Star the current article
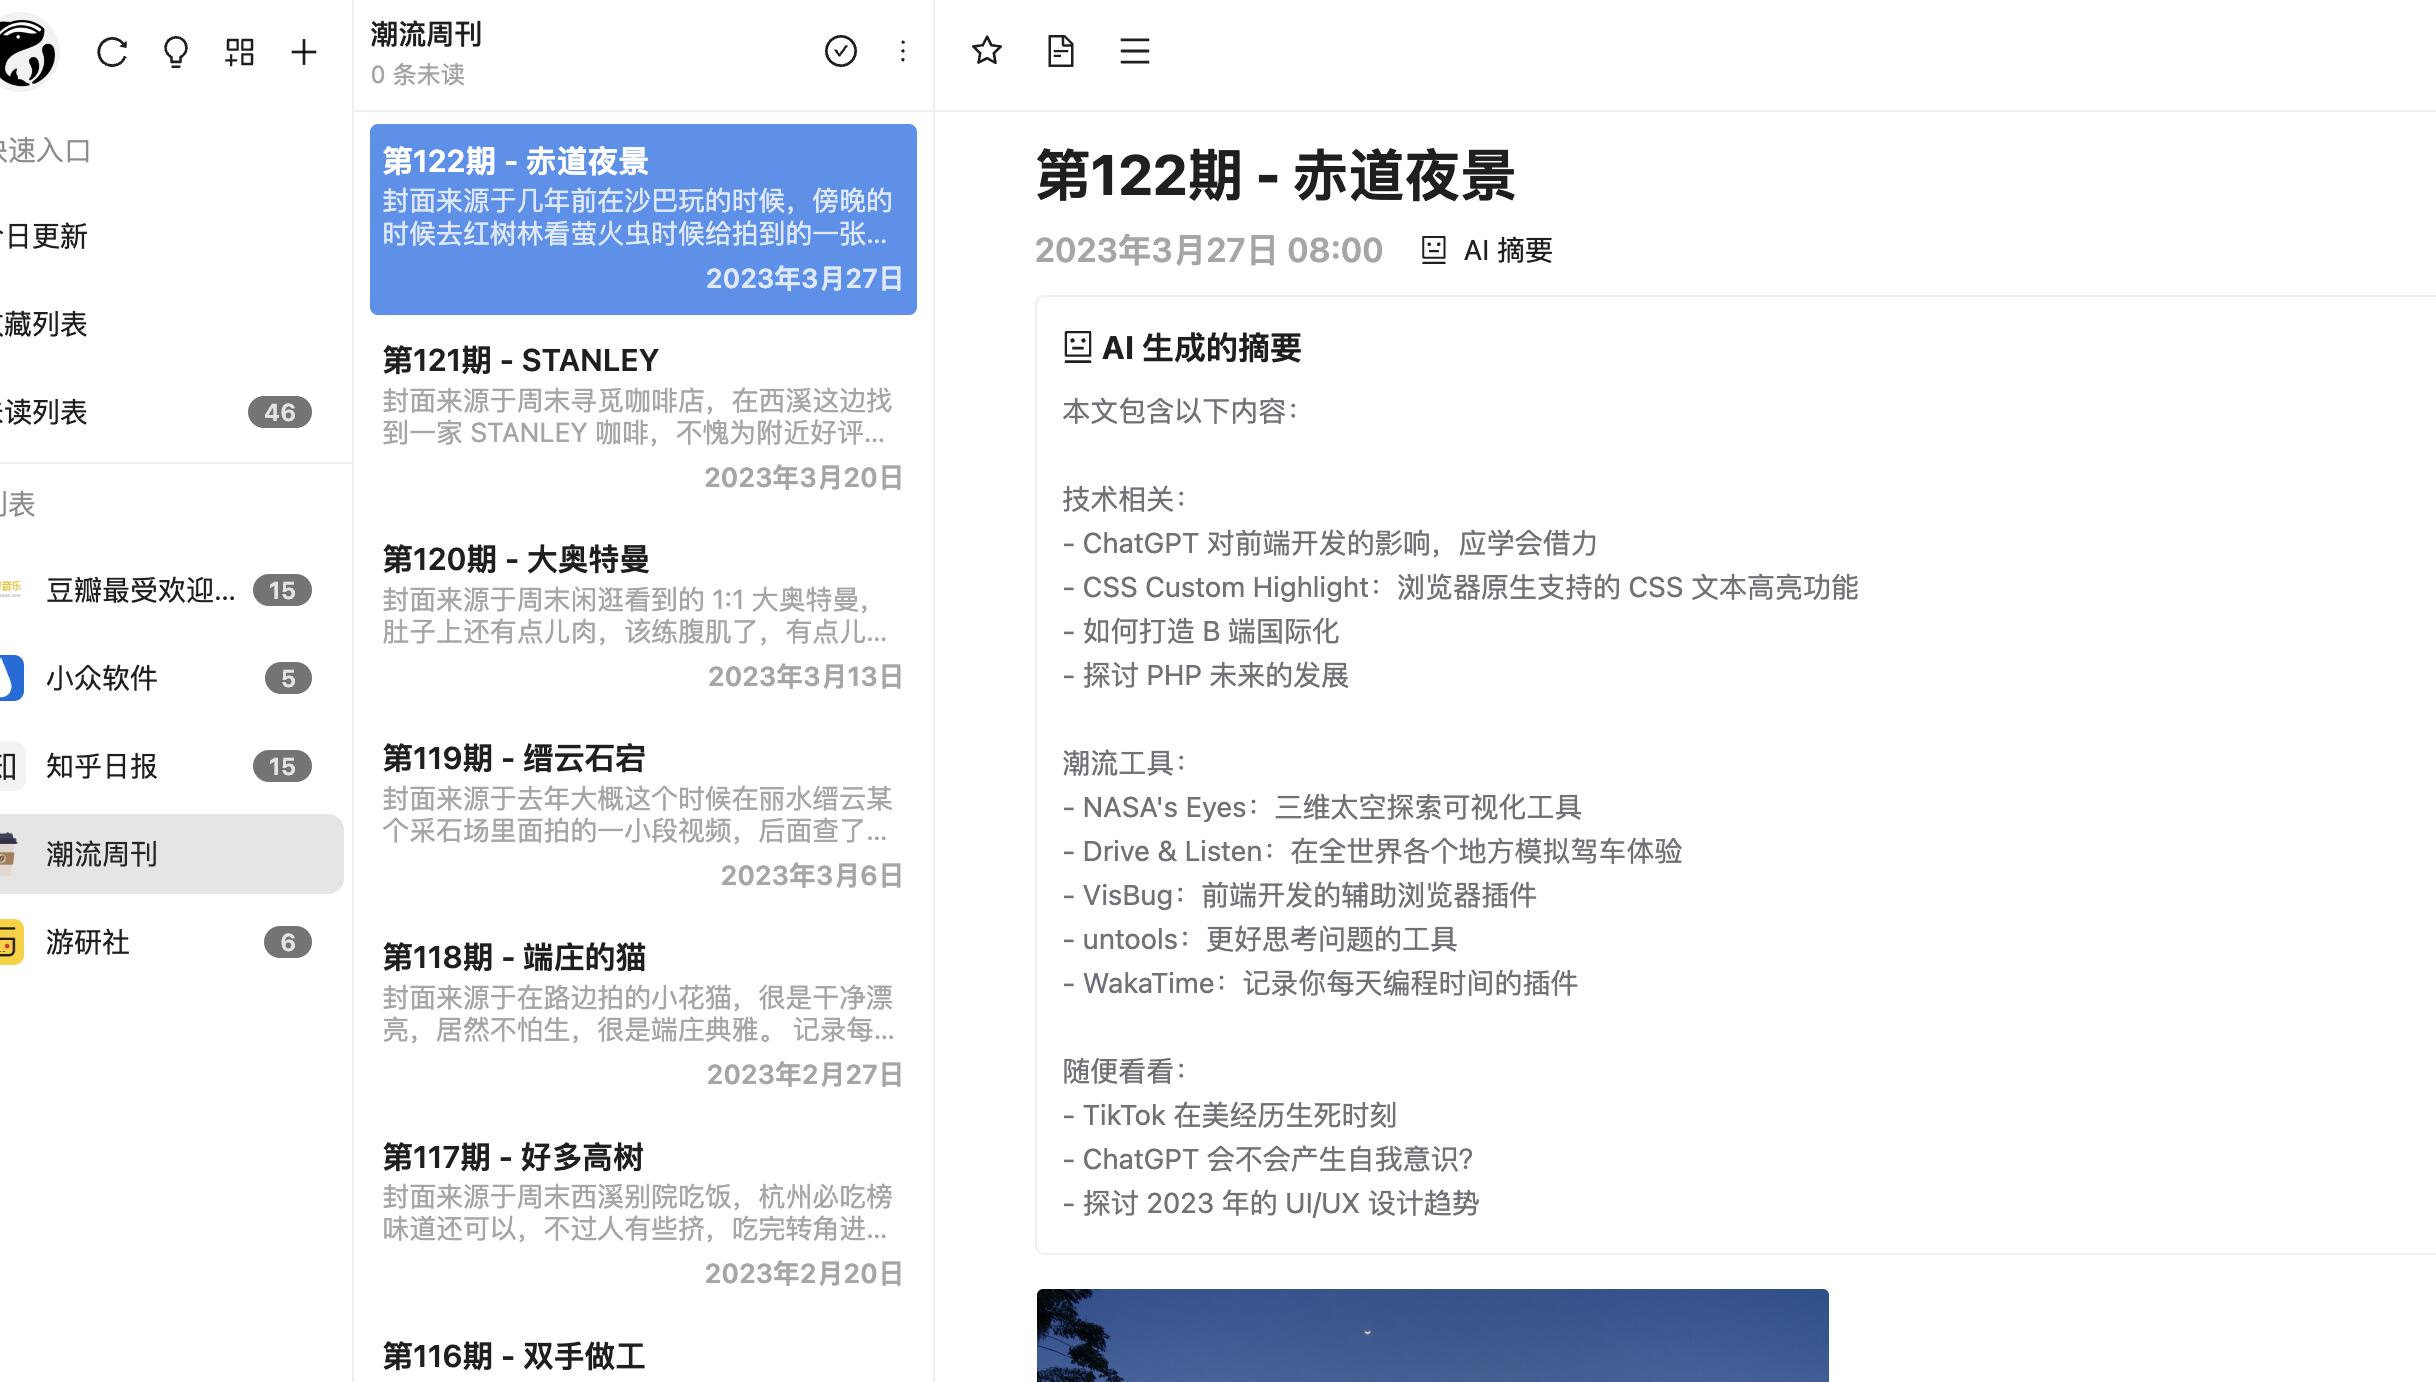2436x1382 pixels. [986, 51]
